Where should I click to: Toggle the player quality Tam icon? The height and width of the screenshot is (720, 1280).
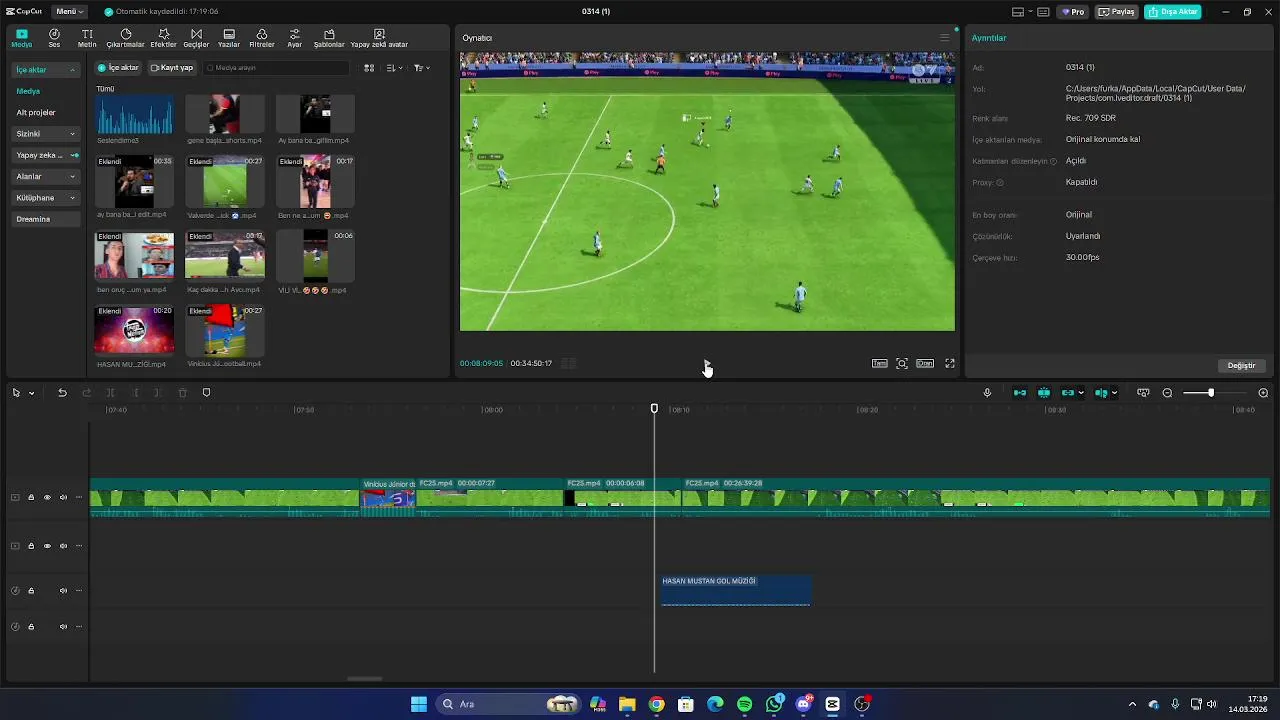880,364
